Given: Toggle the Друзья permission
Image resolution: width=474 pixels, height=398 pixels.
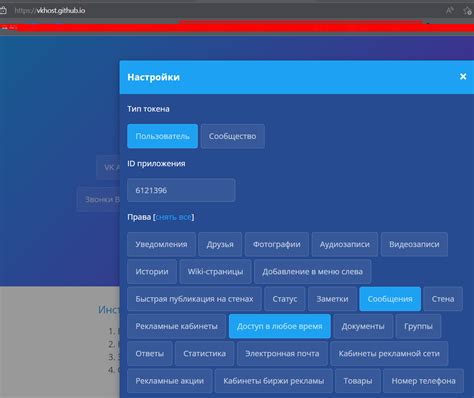Looking at the screenshot, I should (x=220, y=244).
